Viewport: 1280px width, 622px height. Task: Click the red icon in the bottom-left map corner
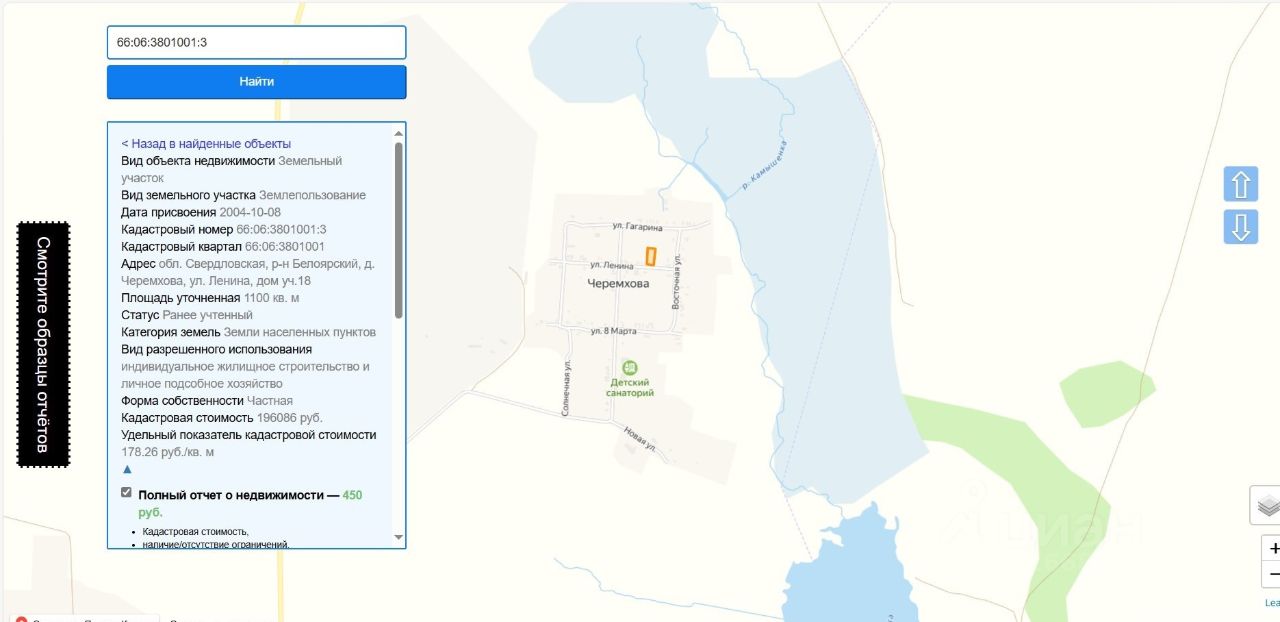click(x=21, y=619)
